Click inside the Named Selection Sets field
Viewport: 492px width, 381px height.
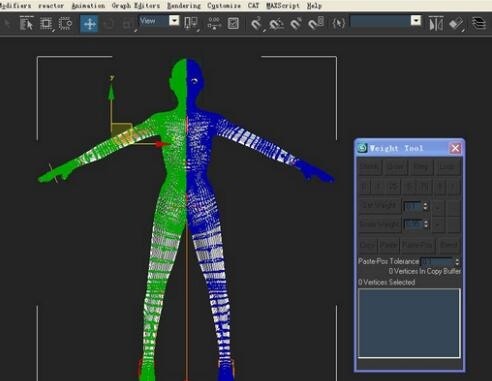click(380, 21)
